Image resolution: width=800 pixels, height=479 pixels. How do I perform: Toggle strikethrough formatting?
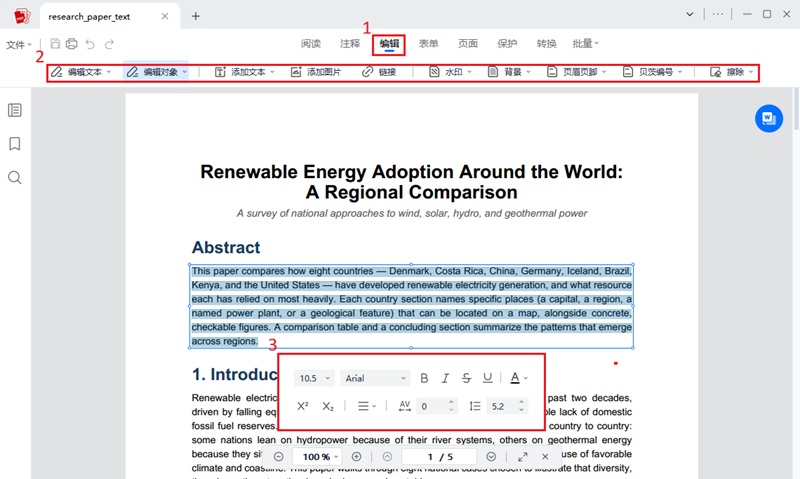(466, 378)
